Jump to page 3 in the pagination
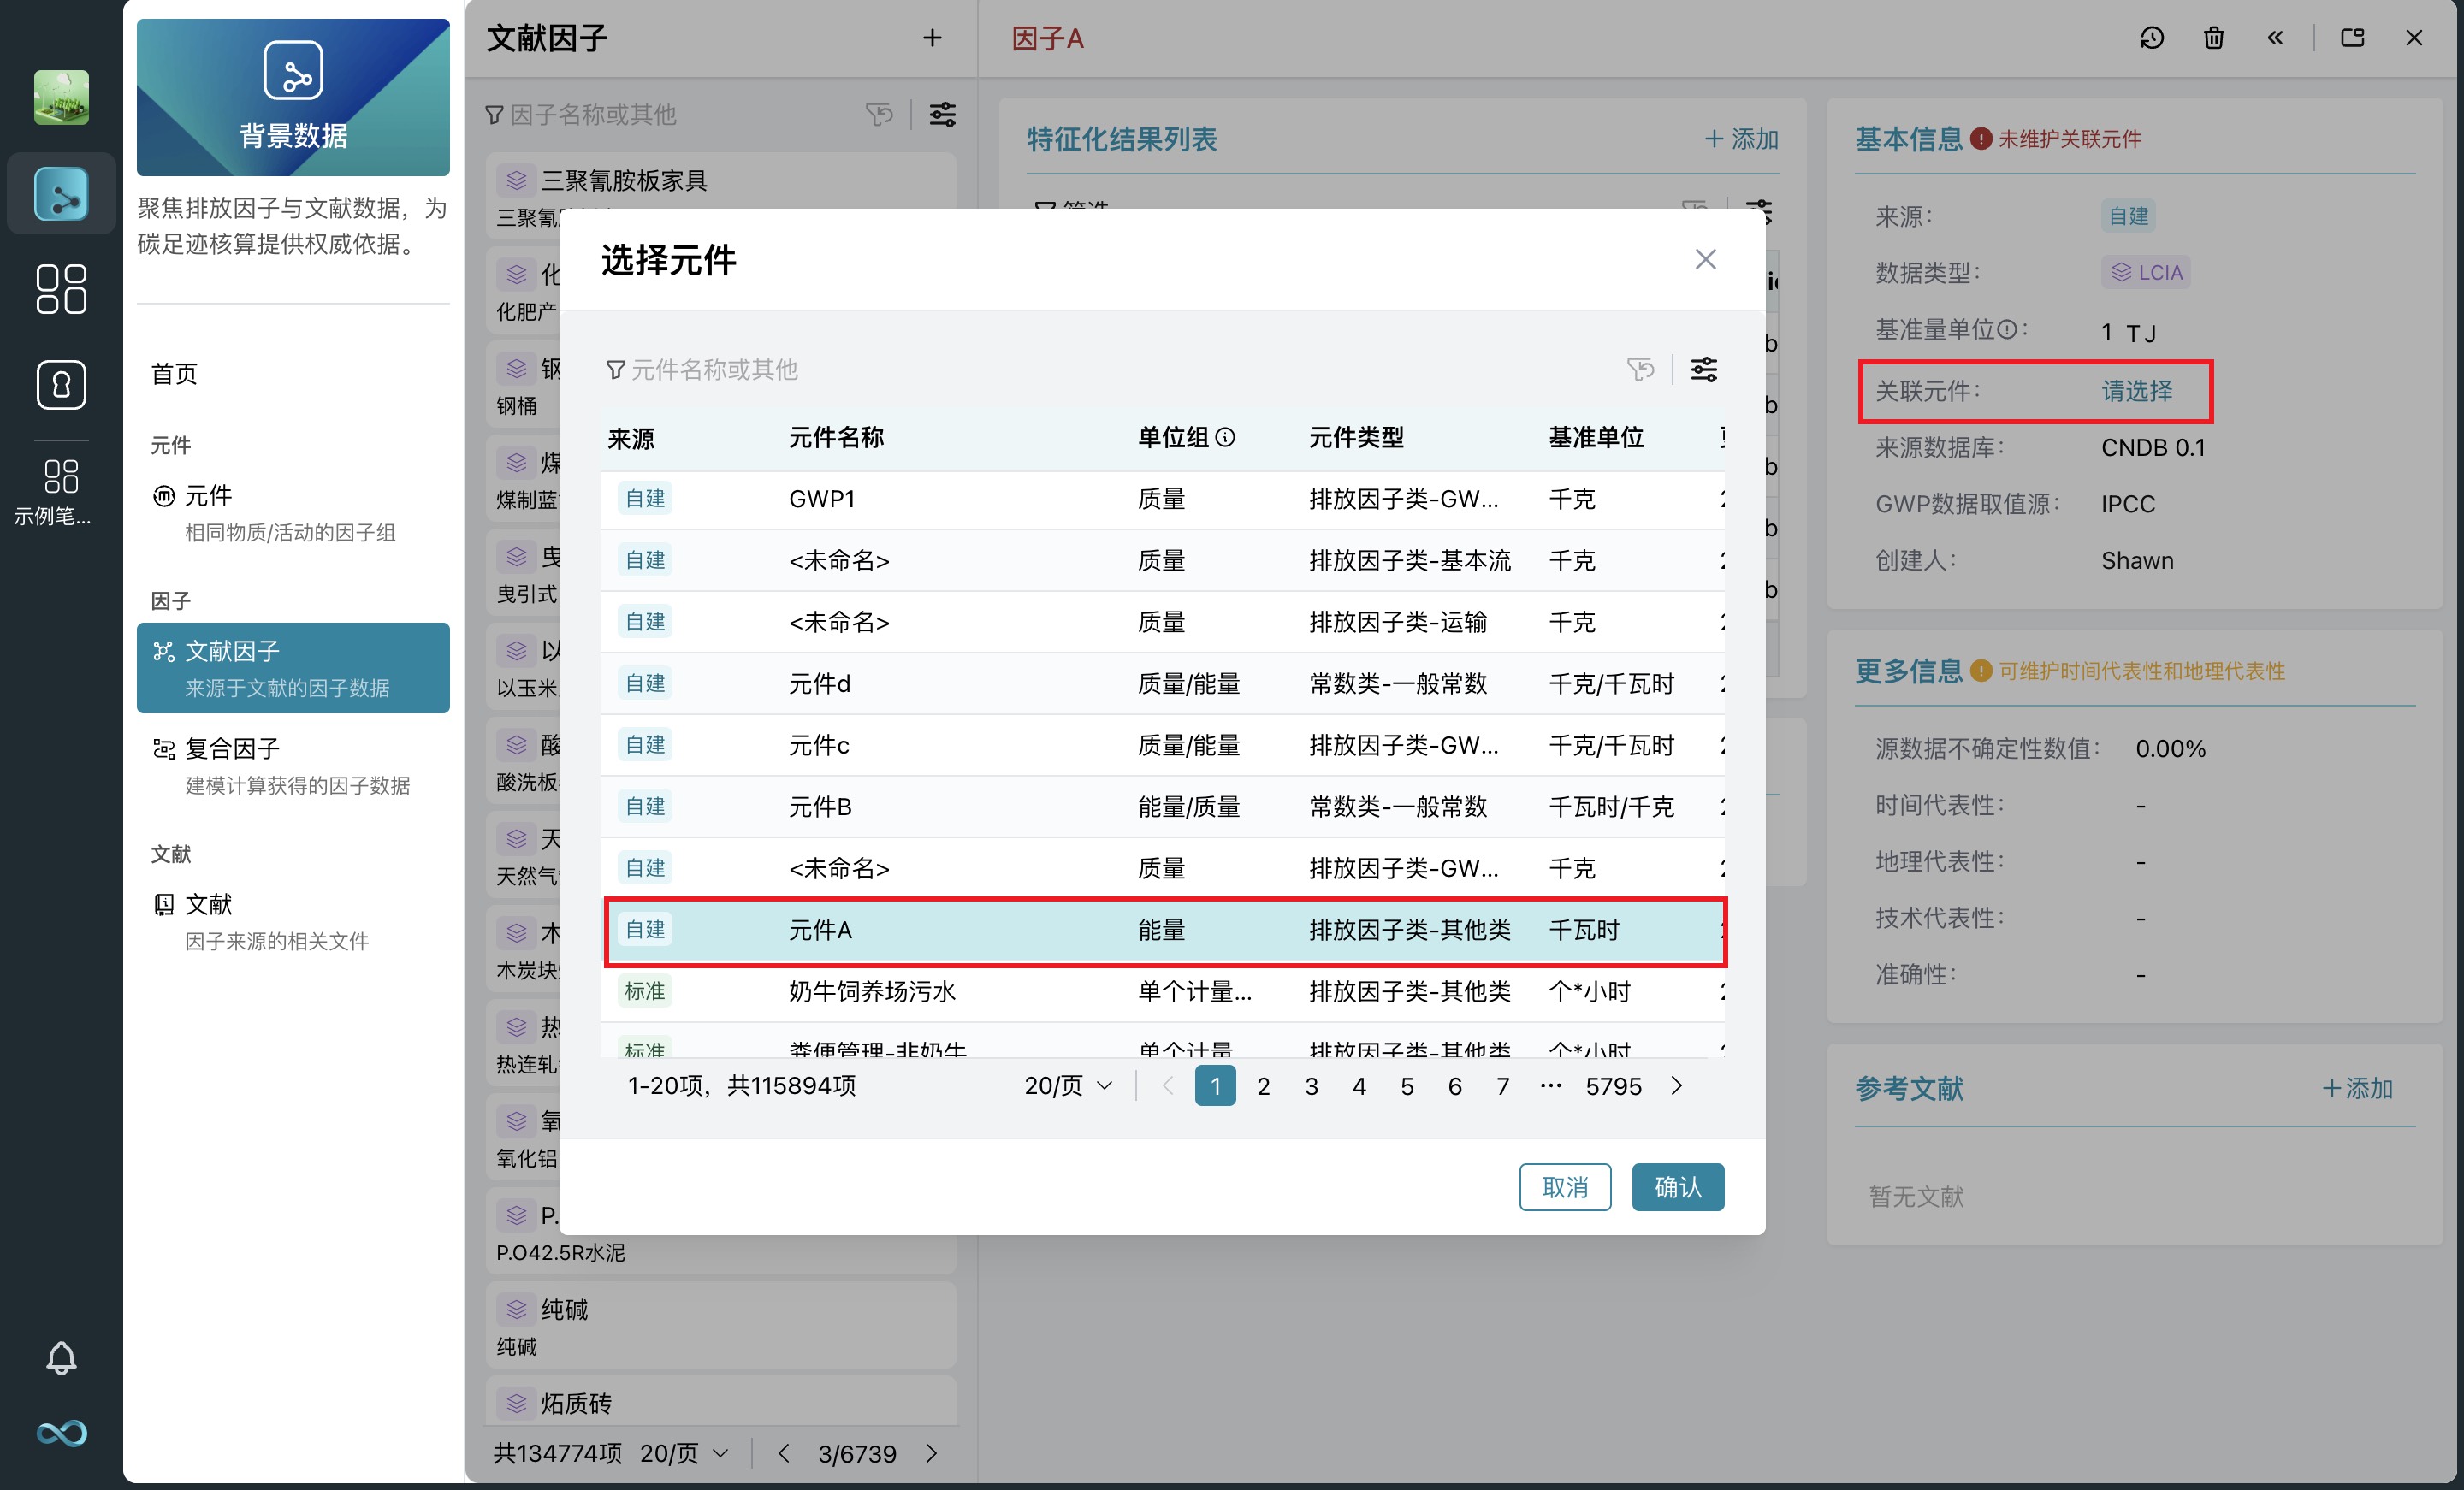The width and height of the screenshot is (2464, 1490). coord(1311,1086)
